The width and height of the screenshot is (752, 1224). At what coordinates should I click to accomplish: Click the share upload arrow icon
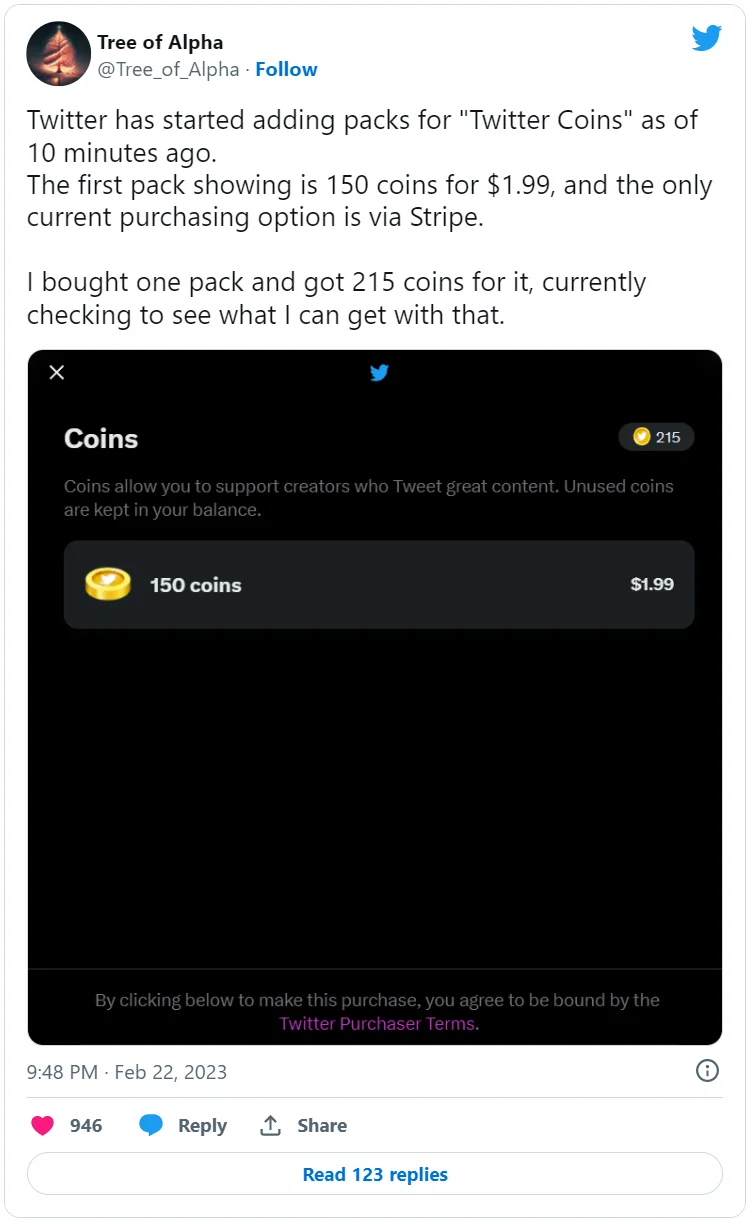(270, 1125)
